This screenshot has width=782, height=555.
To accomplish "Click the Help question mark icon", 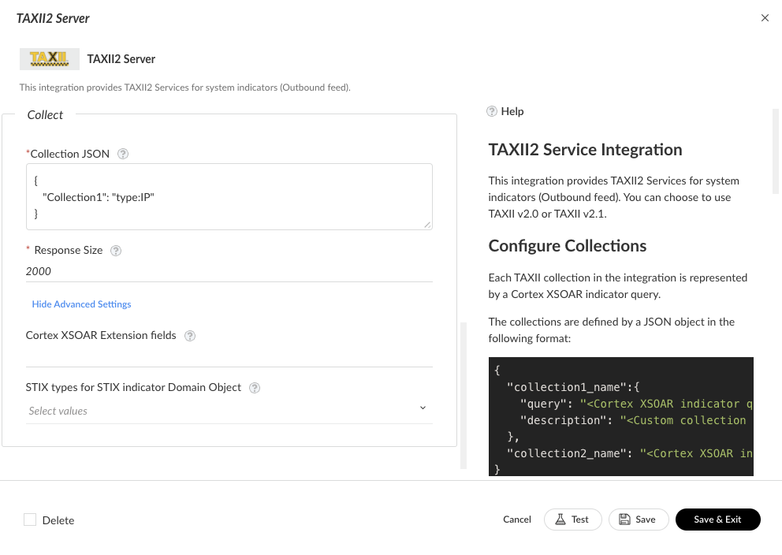I will (x=492, y=112).
